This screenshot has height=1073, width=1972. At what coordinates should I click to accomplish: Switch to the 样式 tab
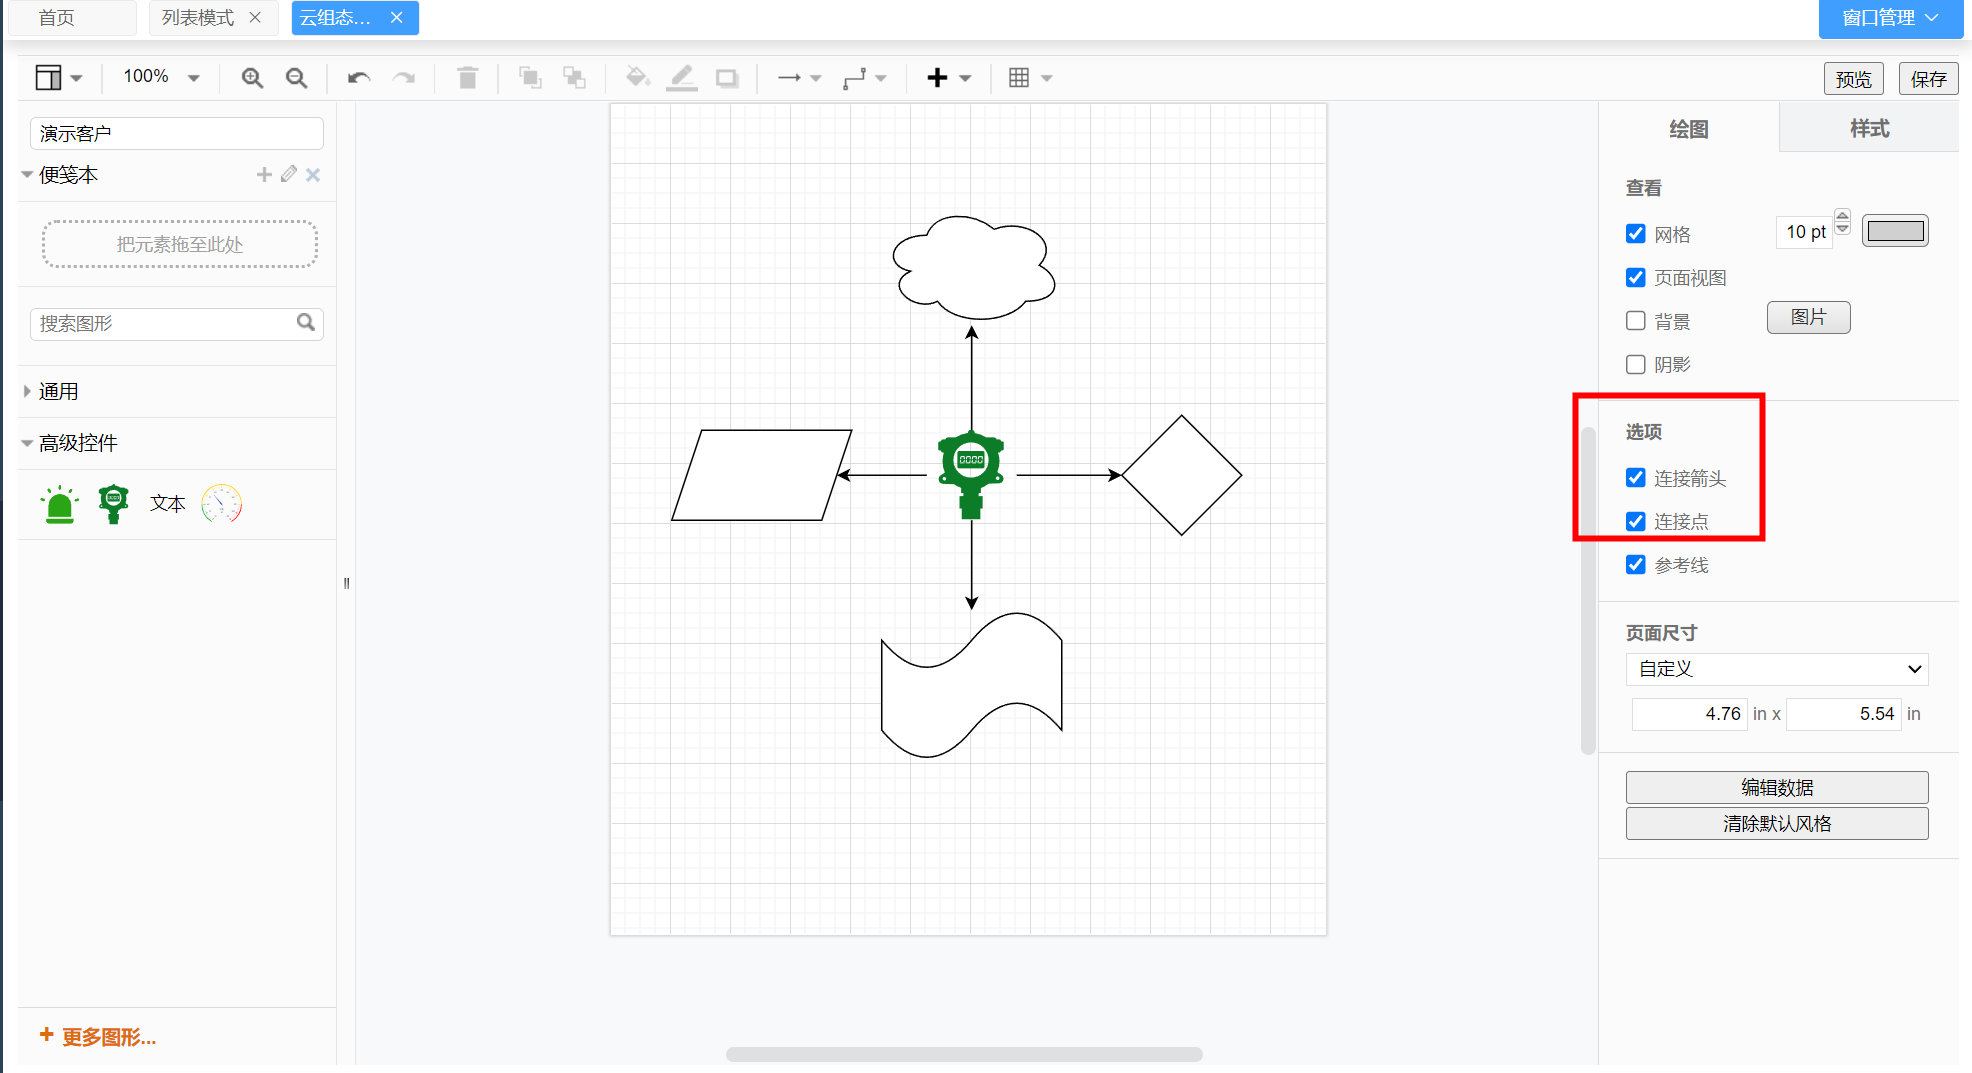[x=1868, y=129]
